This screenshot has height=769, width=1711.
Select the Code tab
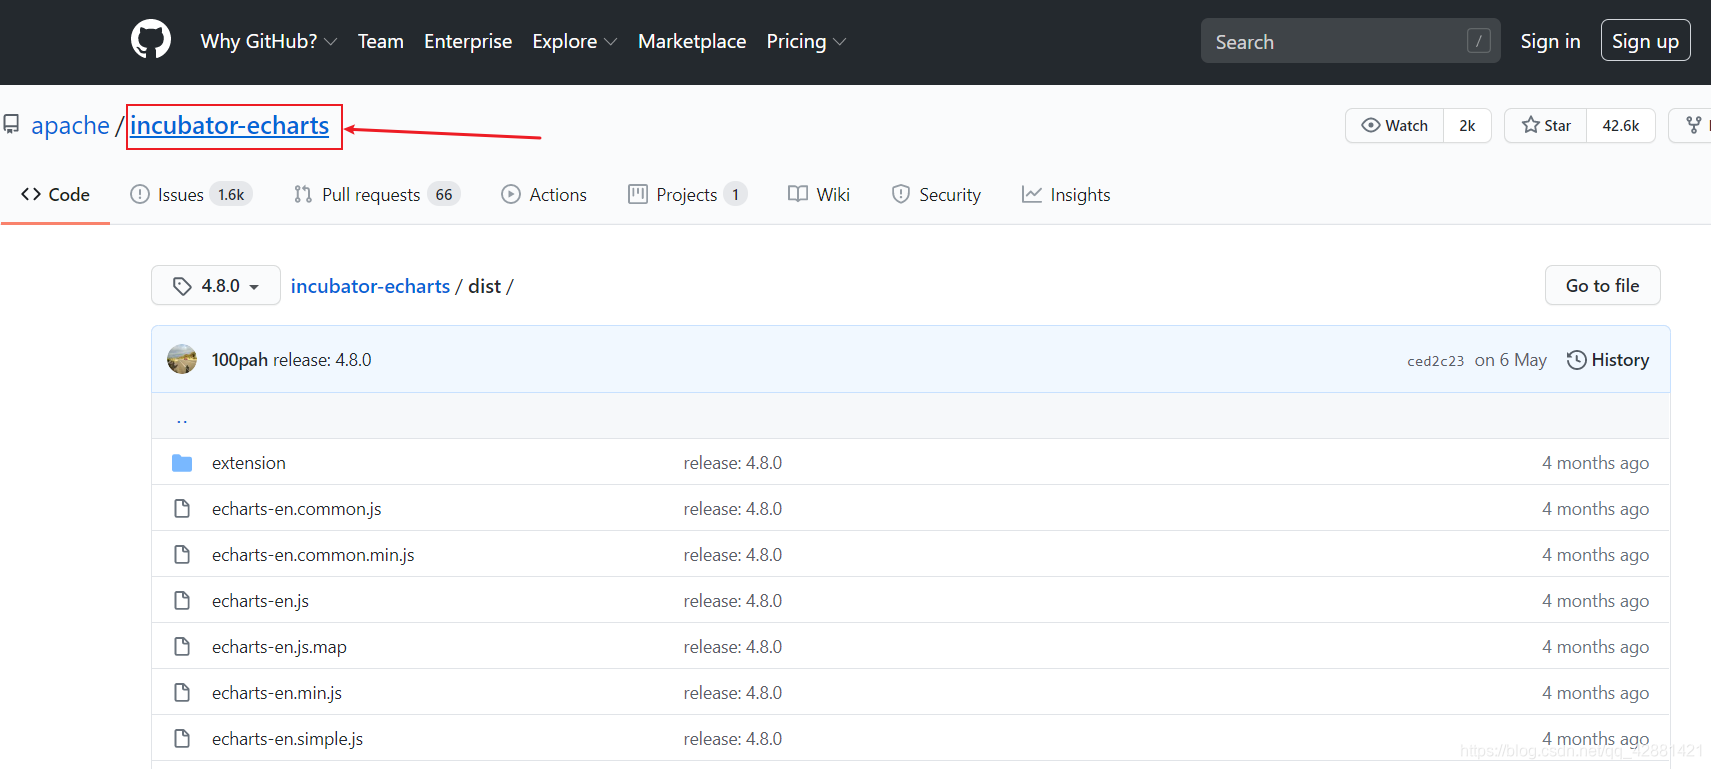(55, 194)
